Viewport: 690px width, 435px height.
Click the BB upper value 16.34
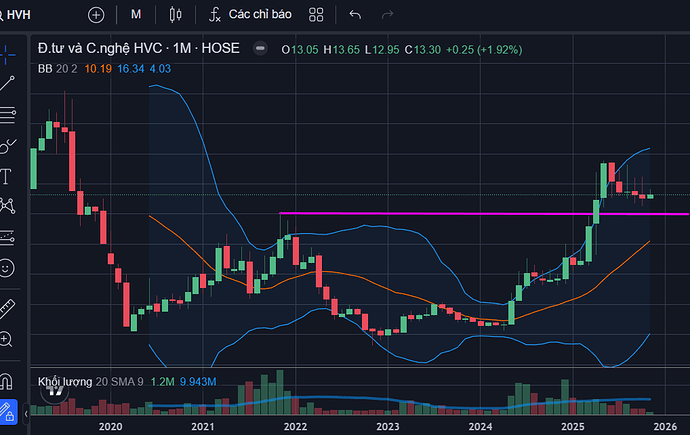tap(131, 69)
